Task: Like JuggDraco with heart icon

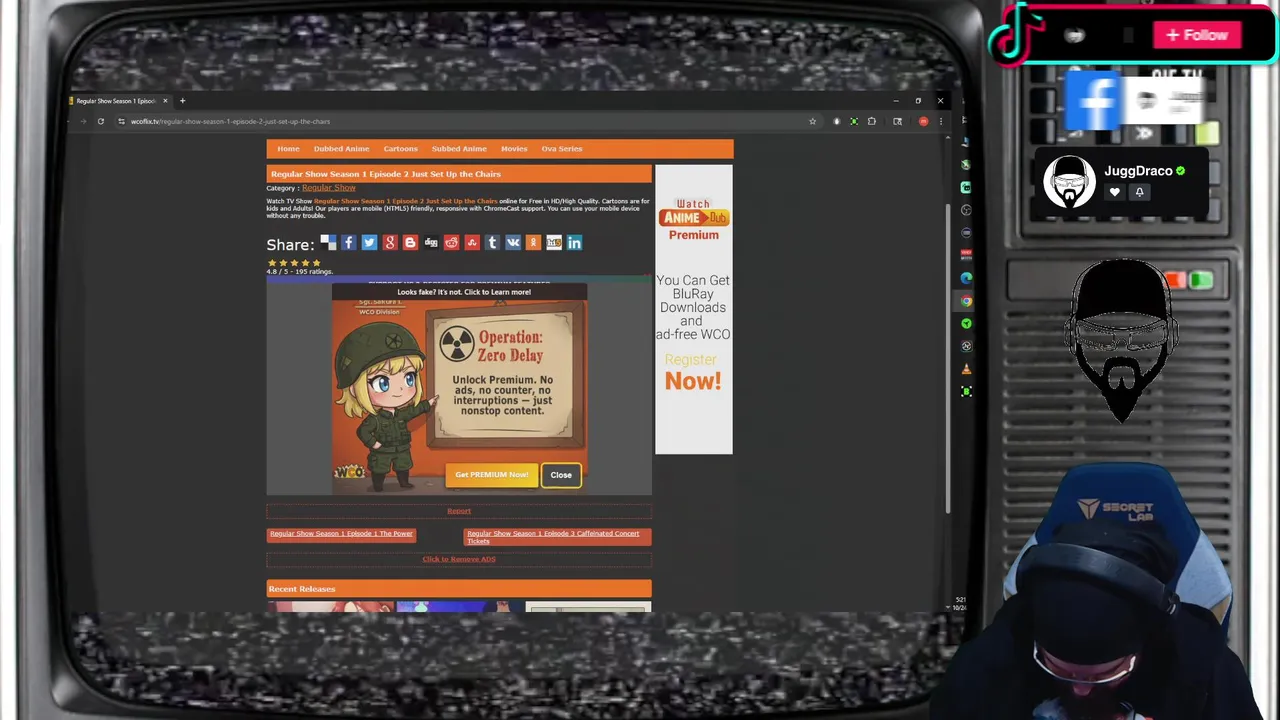Action: (x=1114, y=192)
